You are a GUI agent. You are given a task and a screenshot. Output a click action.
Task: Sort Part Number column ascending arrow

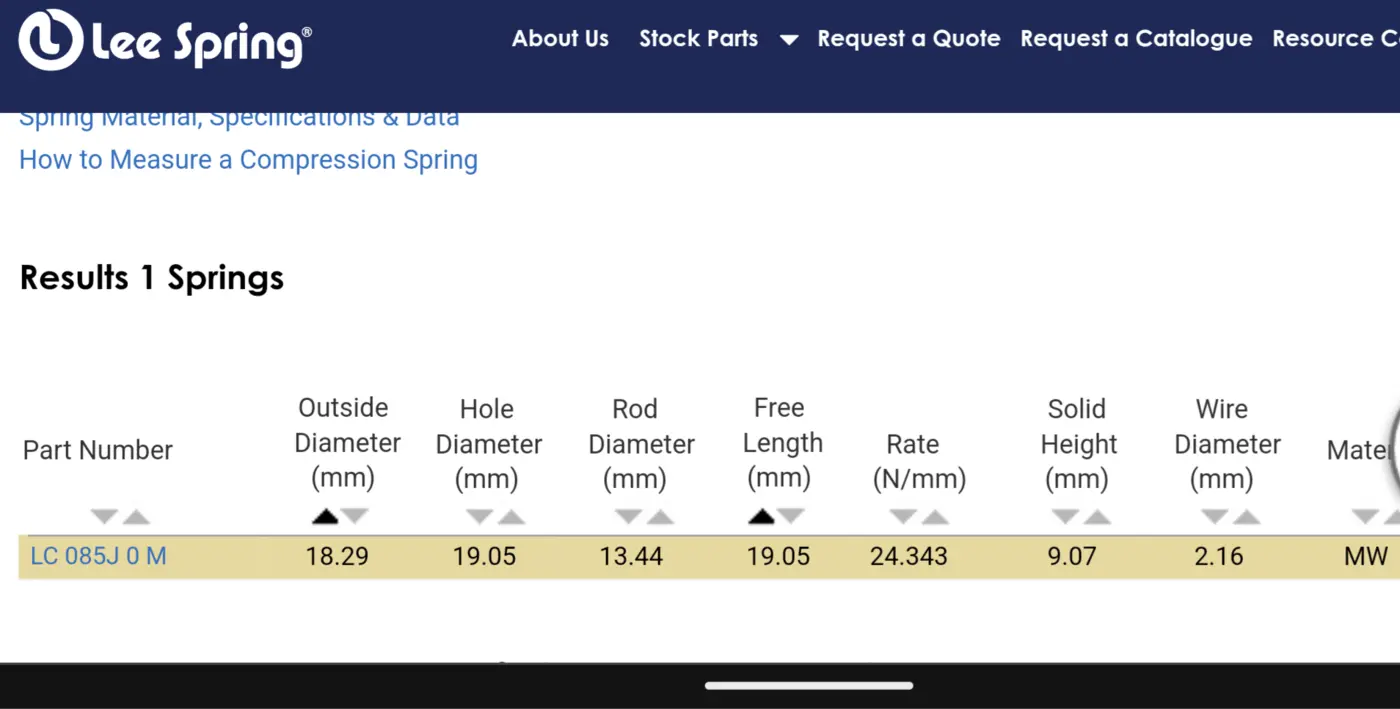[136, 517]
